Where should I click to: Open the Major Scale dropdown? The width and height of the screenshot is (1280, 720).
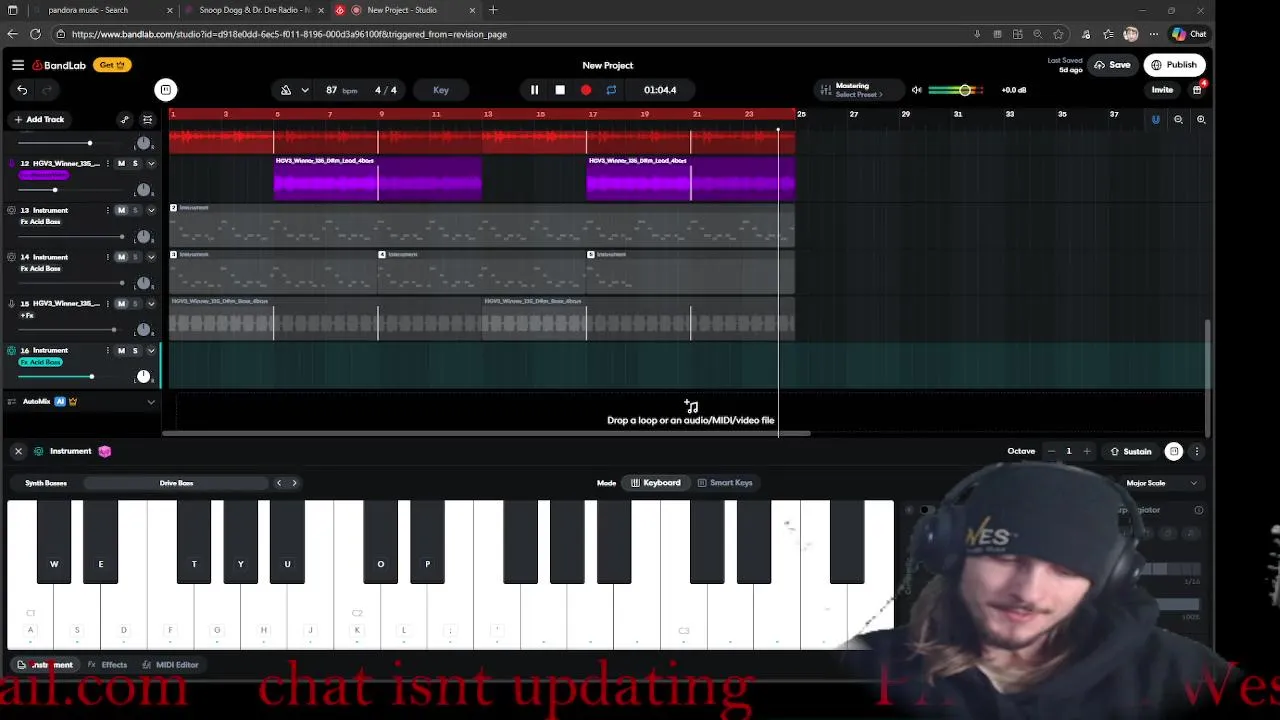point(1162,483)
